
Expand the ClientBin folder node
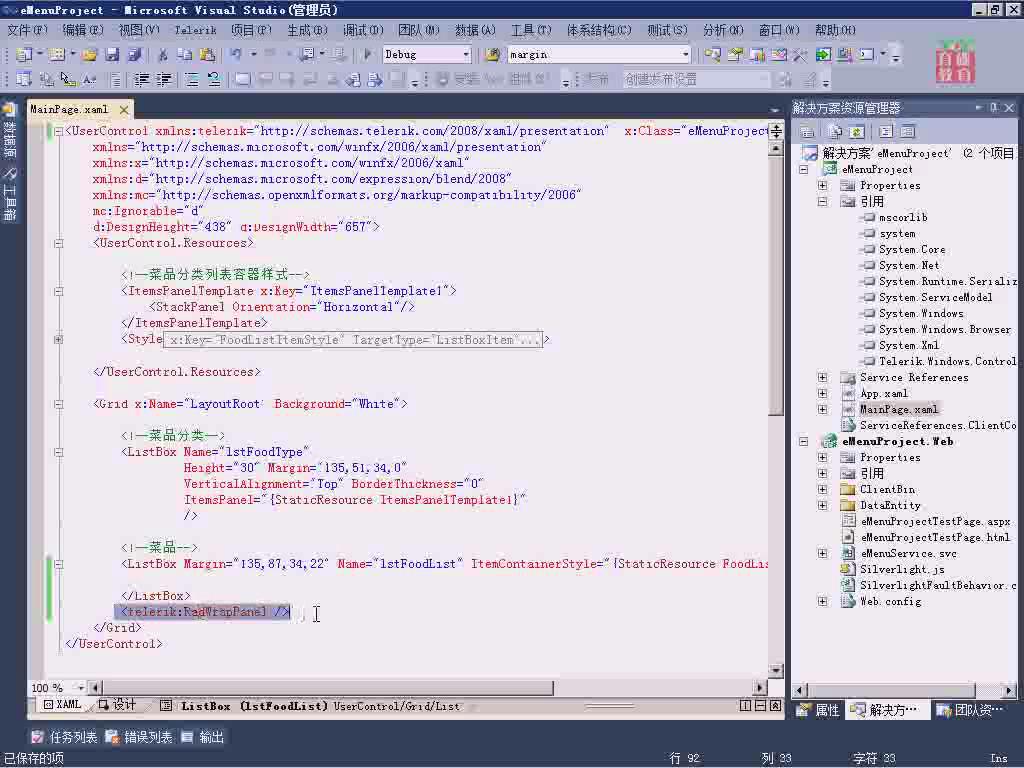(823, 490)
